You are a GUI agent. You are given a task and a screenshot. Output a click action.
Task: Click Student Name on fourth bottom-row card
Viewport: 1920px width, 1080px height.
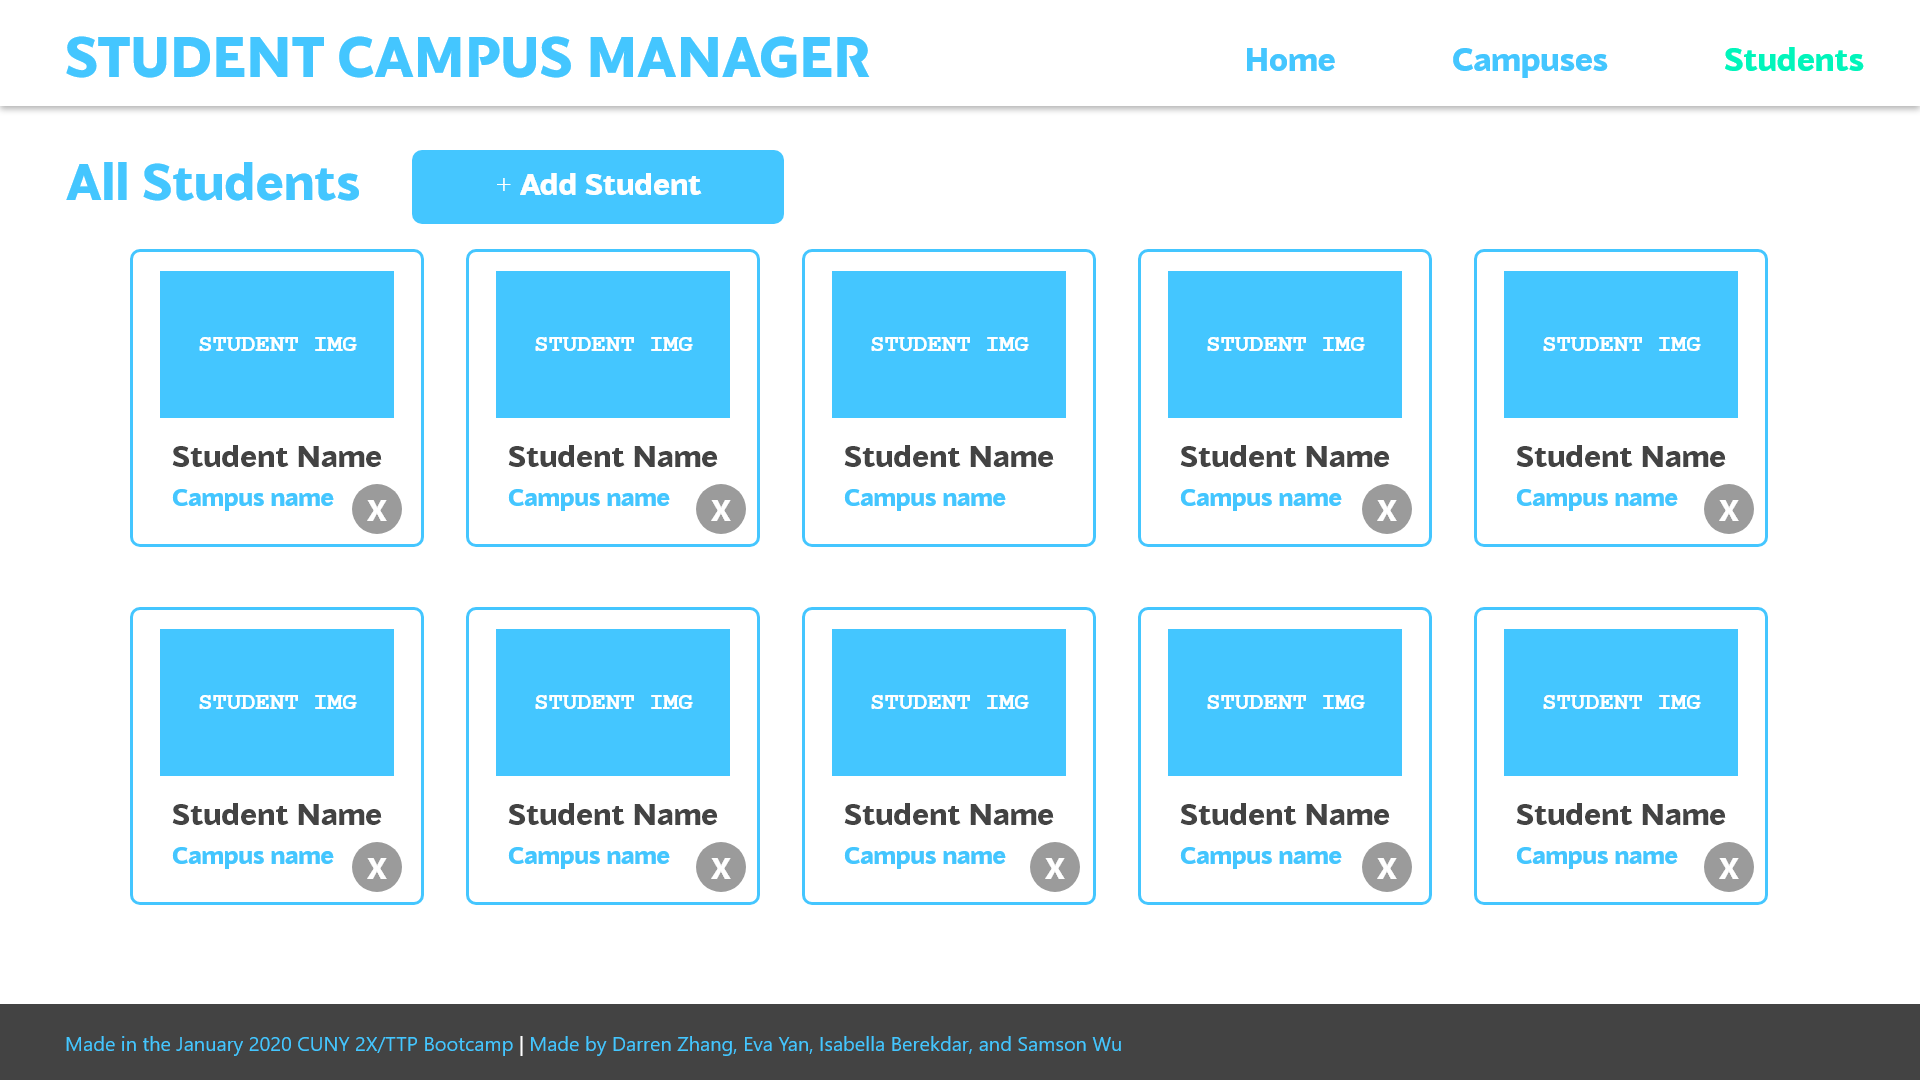(1285, 815)
